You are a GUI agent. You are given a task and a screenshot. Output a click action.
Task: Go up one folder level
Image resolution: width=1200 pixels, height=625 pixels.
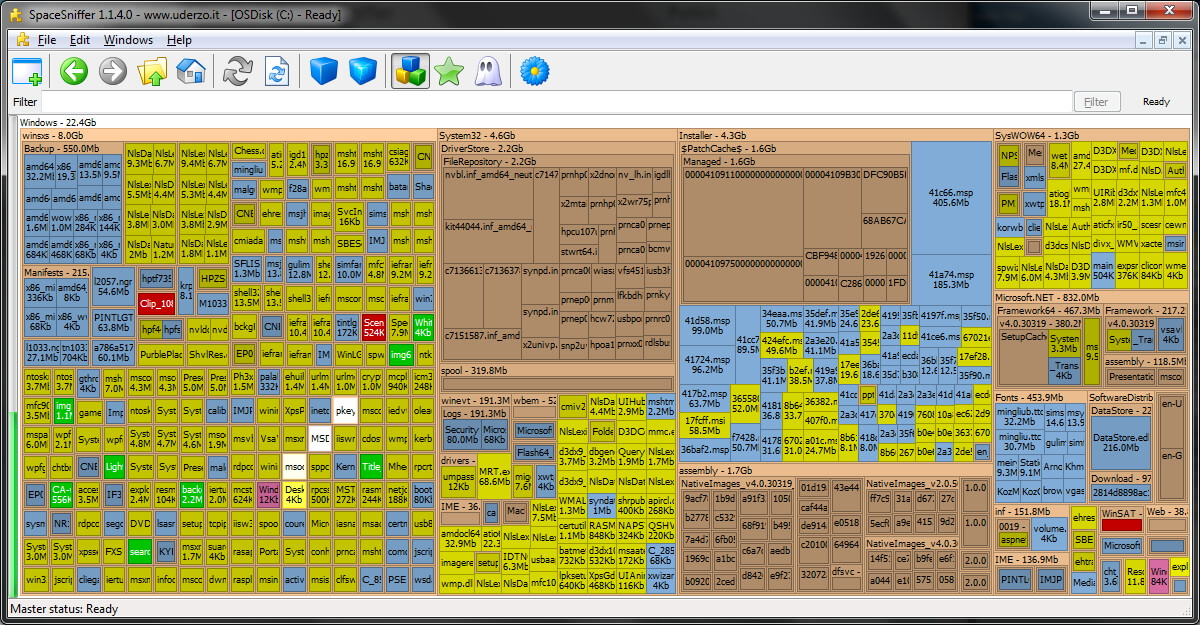(x=152, y=71)
